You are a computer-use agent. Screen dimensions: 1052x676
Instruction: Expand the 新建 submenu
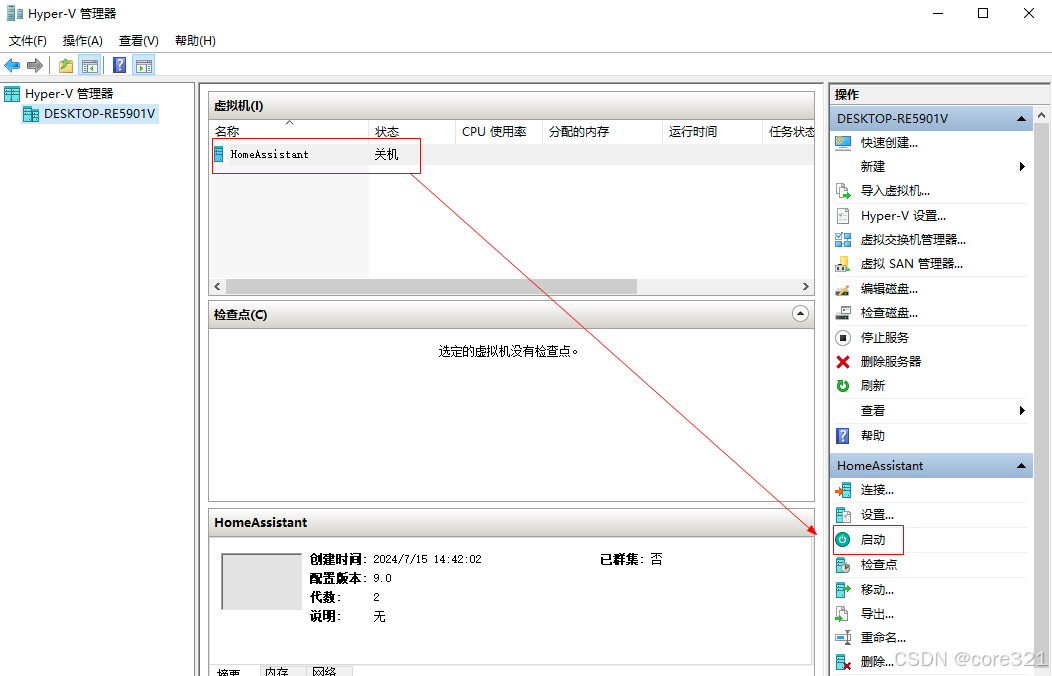(1022, 166)
